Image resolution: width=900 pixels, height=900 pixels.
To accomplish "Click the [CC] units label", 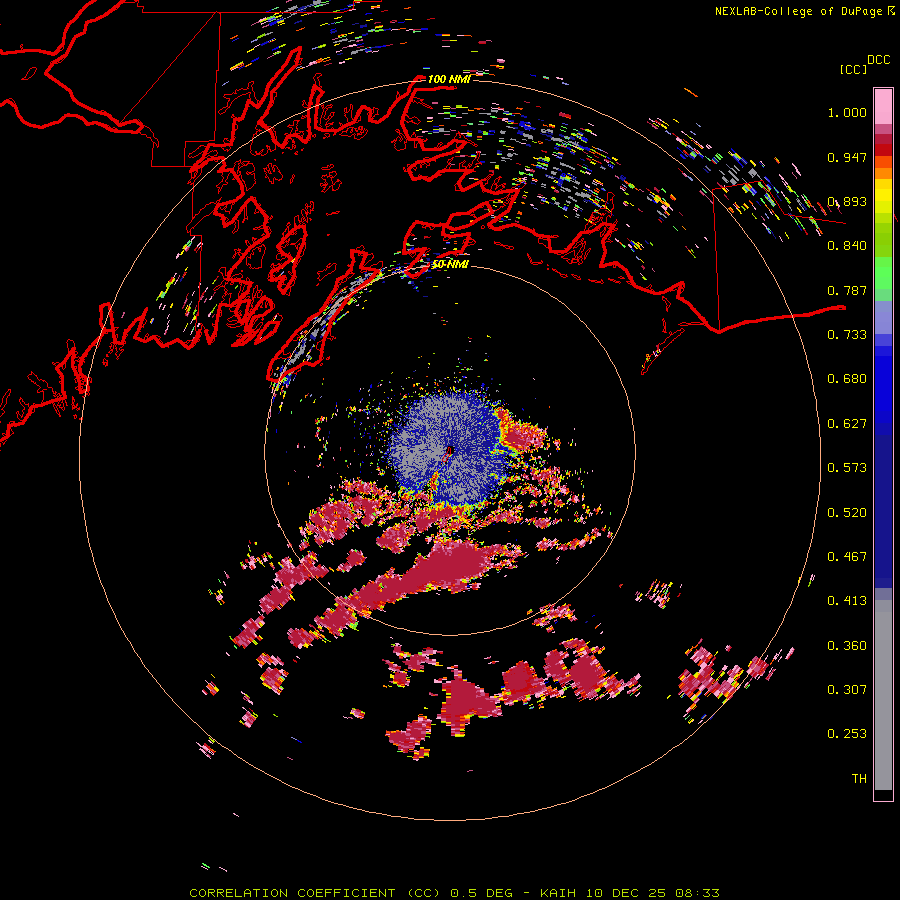I will [x=853, y=69].
